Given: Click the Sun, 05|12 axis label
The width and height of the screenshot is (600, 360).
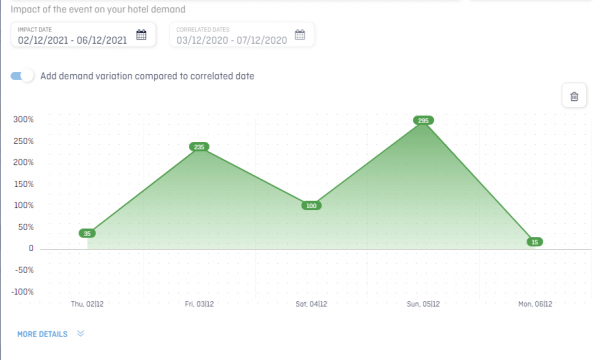Looking at the screenshot, I should pyautogui.click(x=423, y=304).
